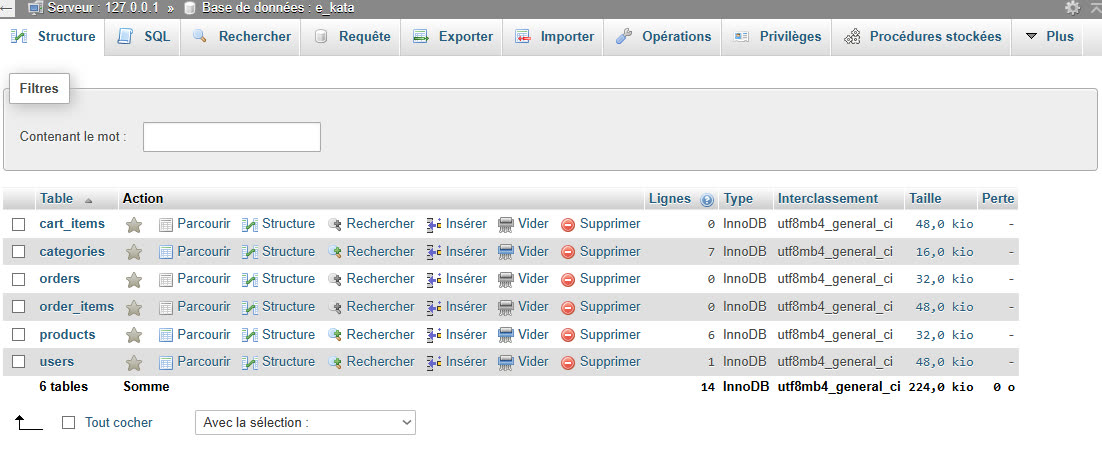Screen dimensions: 1102x451
Task: Select the Structure tab at the top
Action: pyautogui.click(x=53, y=37)
